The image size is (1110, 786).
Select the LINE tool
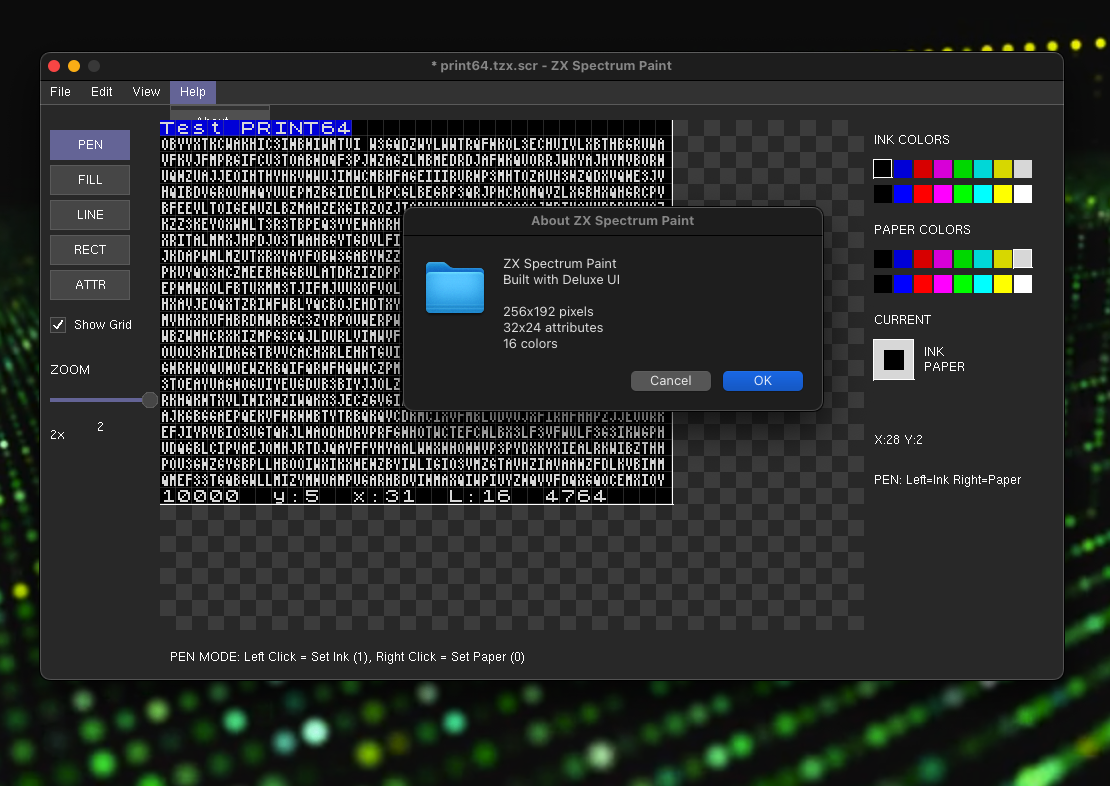point(90,215)
